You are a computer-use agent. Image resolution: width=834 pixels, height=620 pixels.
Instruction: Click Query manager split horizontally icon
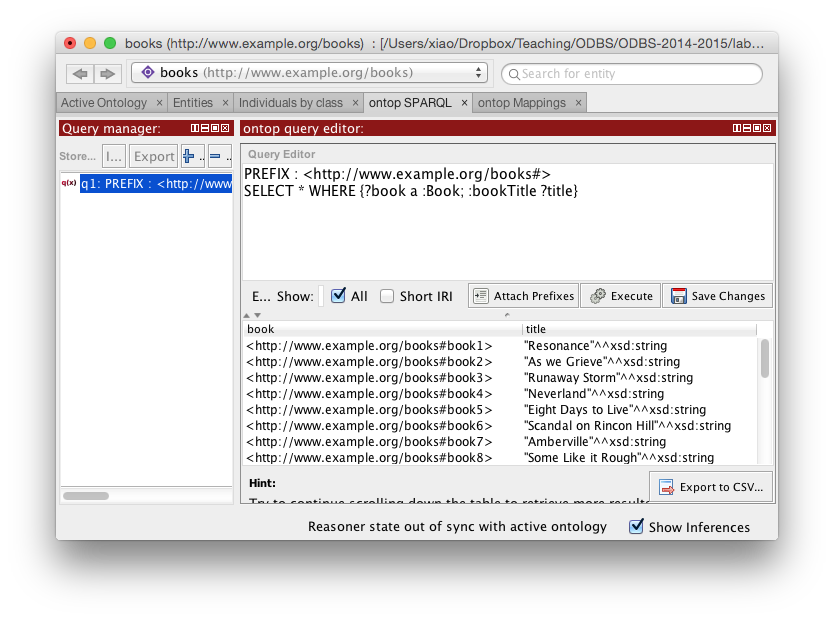[205, 128]
